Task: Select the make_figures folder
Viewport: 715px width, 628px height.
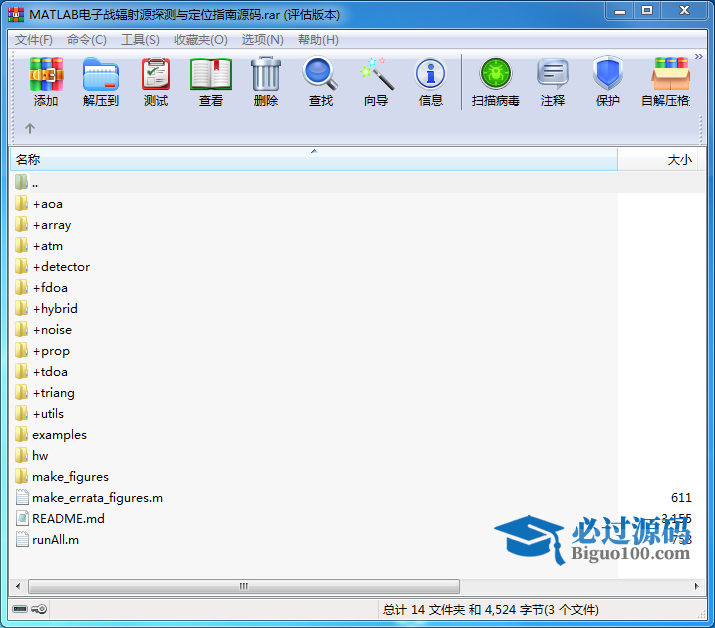Action: coord(62,477)
